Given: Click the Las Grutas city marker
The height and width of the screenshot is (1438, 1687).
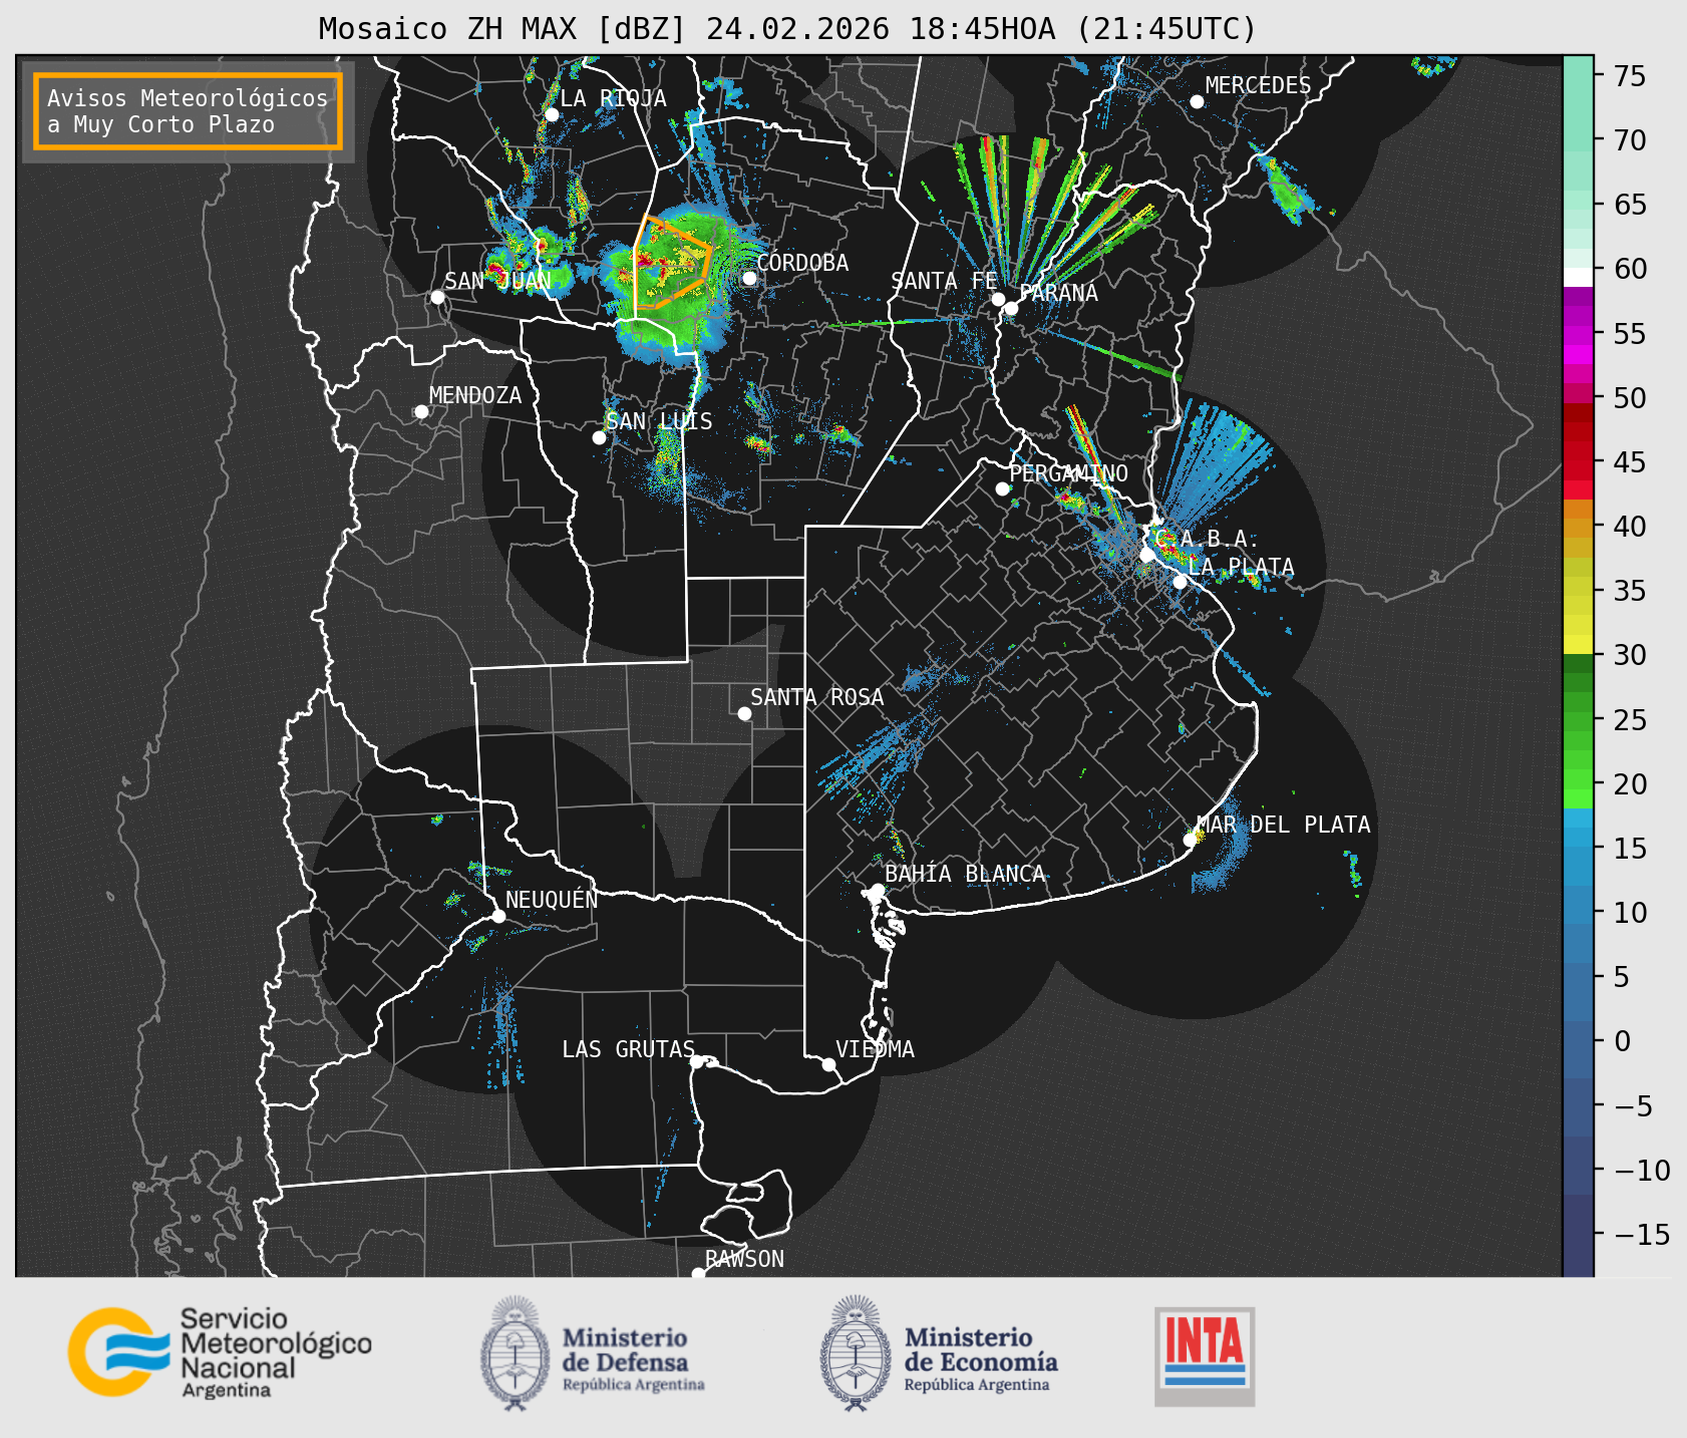Looking at the screenshot, I should pos(697,1061).
